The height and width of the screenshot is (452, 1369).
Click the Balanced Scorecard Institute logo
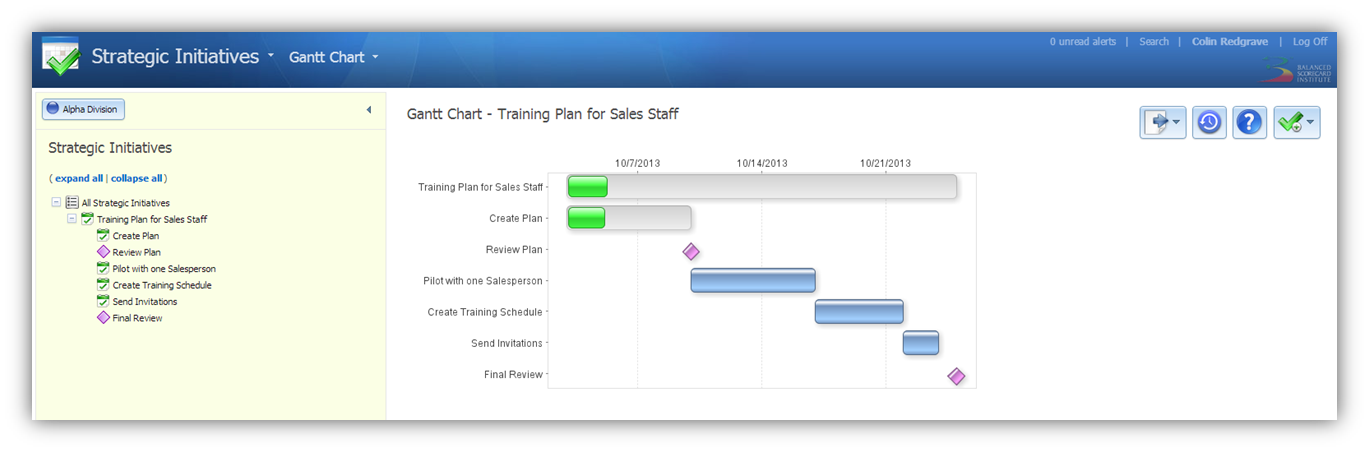(1295, 68)
